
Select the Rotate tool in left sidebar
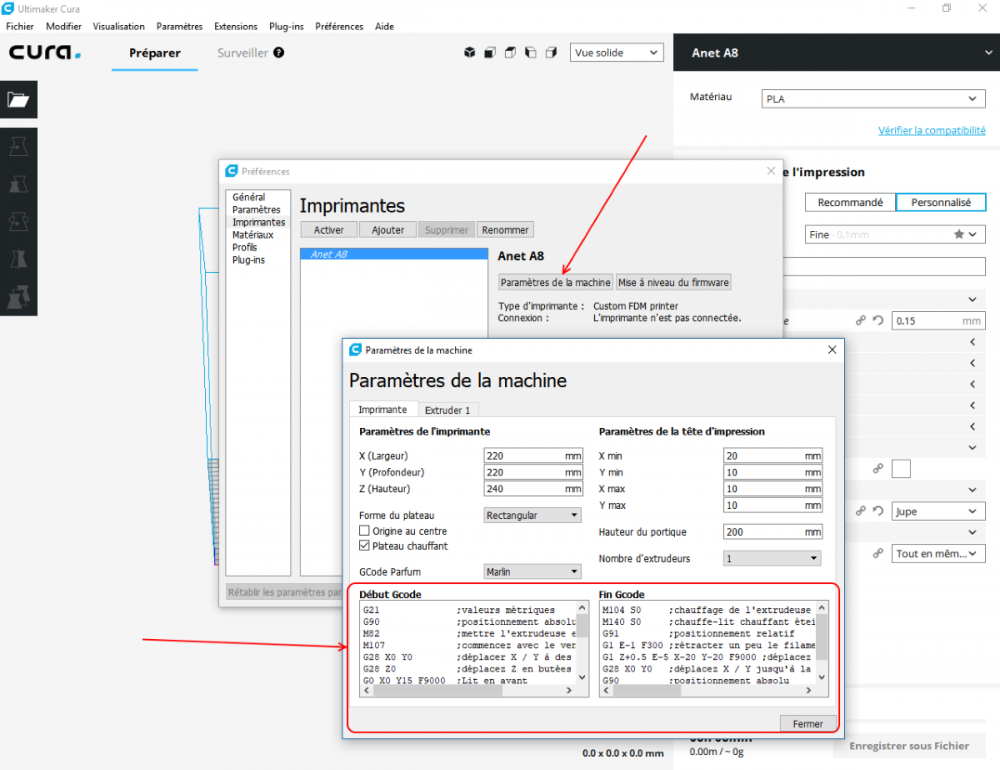[x=18, y=222]
